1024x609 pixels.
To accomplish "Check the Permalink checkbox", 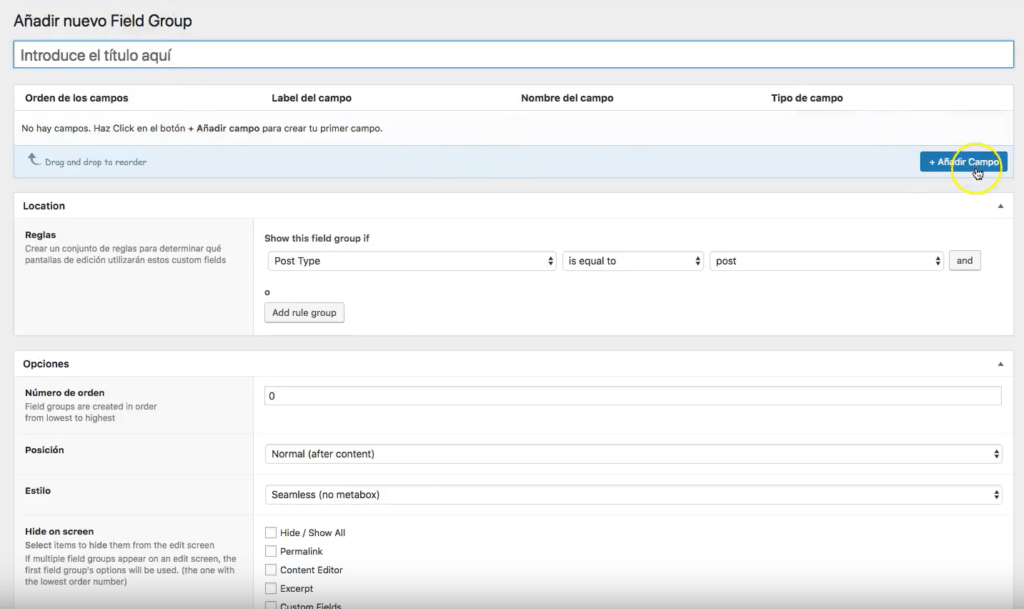I will click(x=270, y=552).
